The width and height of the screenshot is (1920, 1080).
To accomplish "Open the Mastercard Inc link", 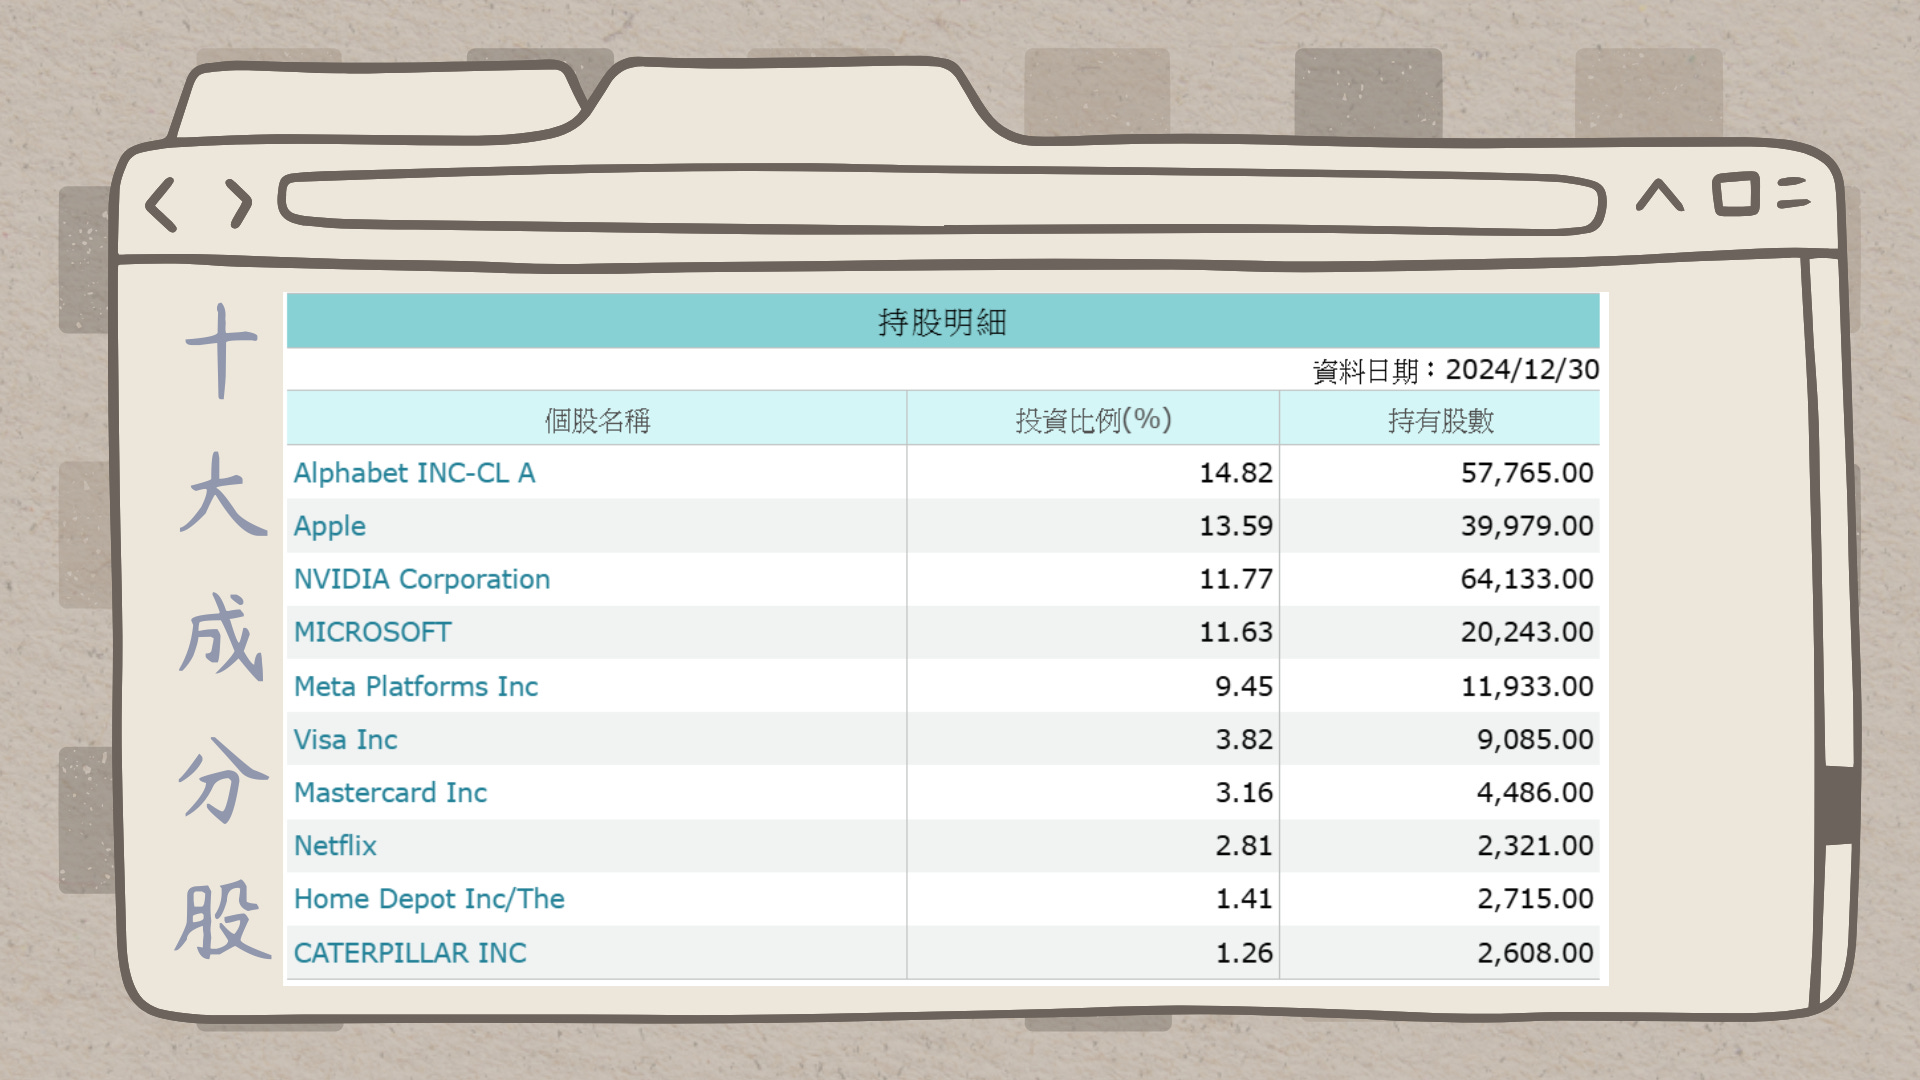I will tap(390, 792).
